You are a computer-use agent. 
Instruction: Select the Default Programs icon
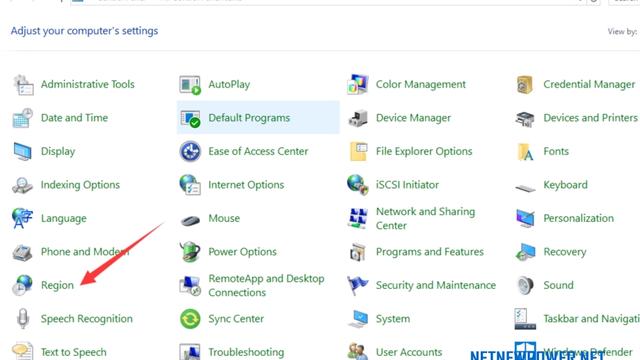point(190,118)
